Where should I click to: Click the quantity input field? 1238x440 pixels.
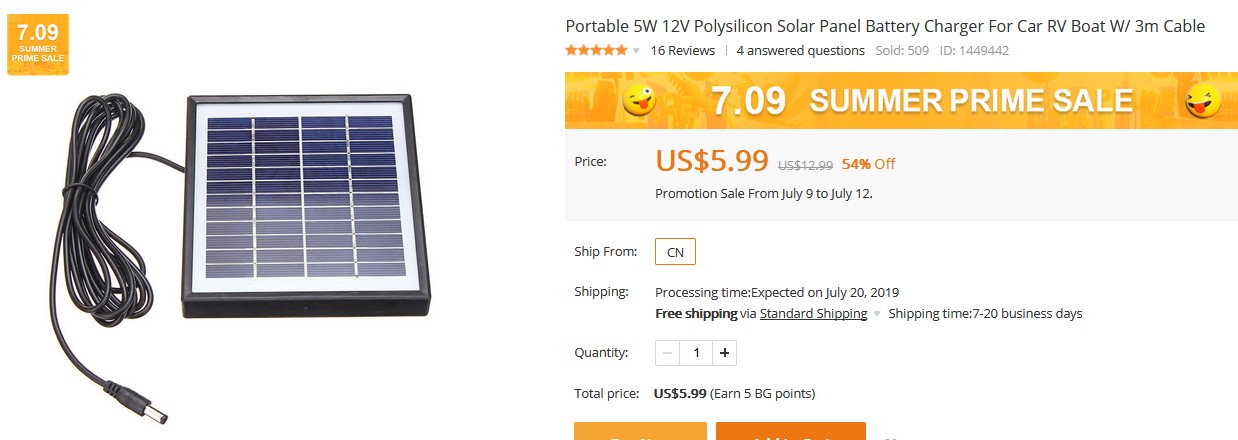pyautogui.click(x=696, y=353)
